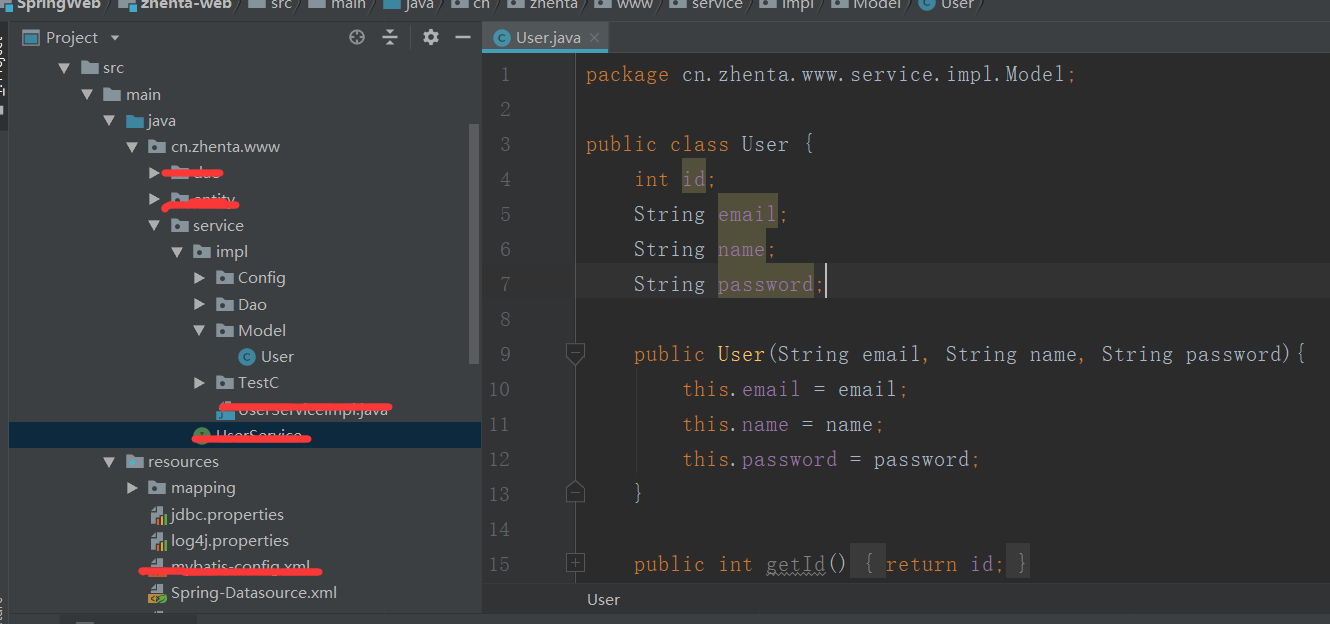Click 'public class' keywords on line 3

click(x=657, y=144)
